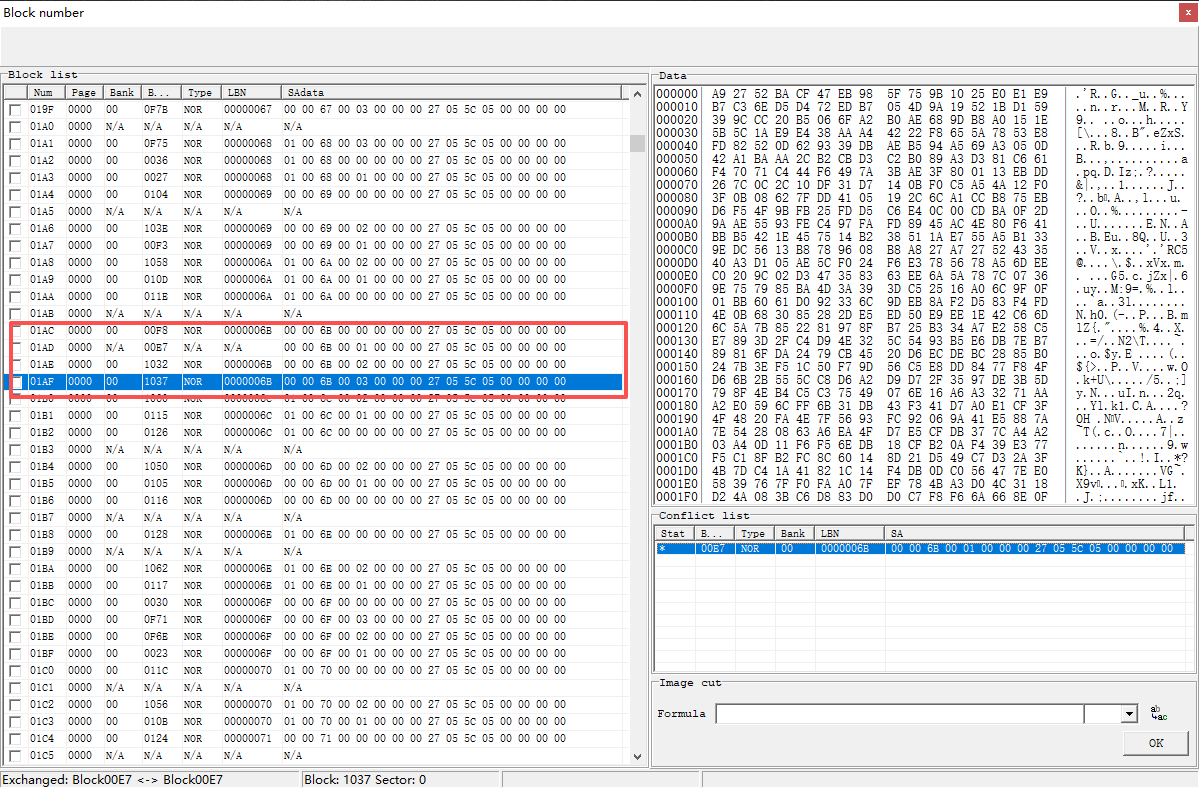Click block value 1050 in row 01B4

click(155, 466)
